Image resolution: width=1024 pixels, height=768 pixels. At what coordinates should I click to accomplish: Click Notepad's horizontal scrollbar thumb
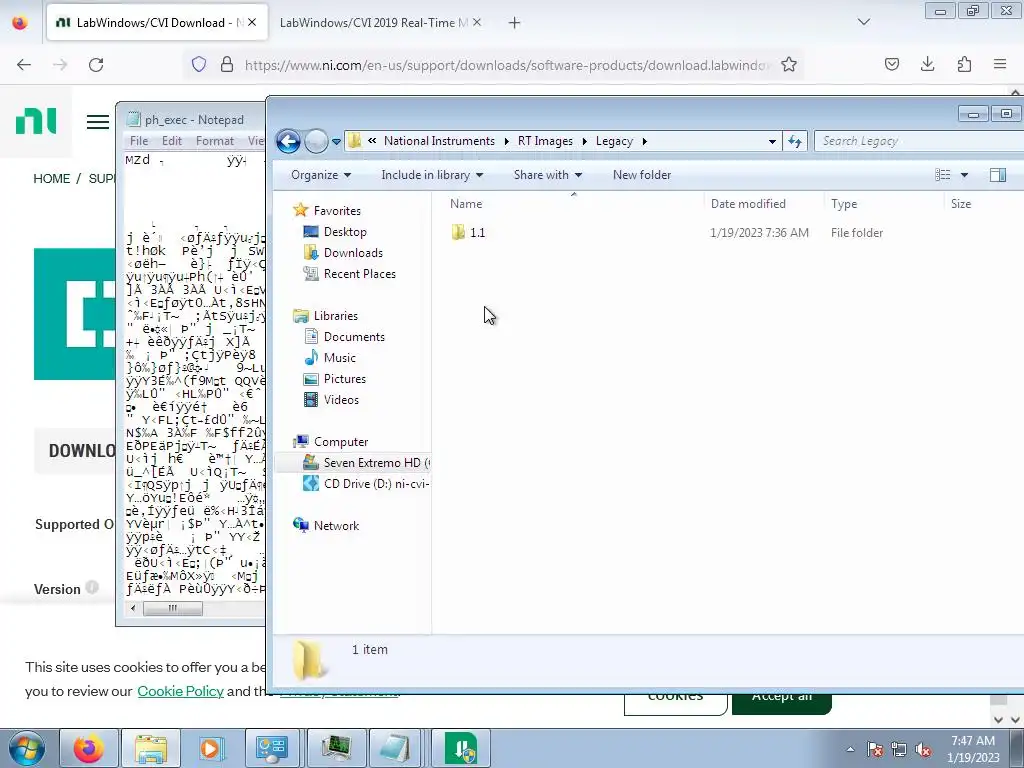(172, 608)
